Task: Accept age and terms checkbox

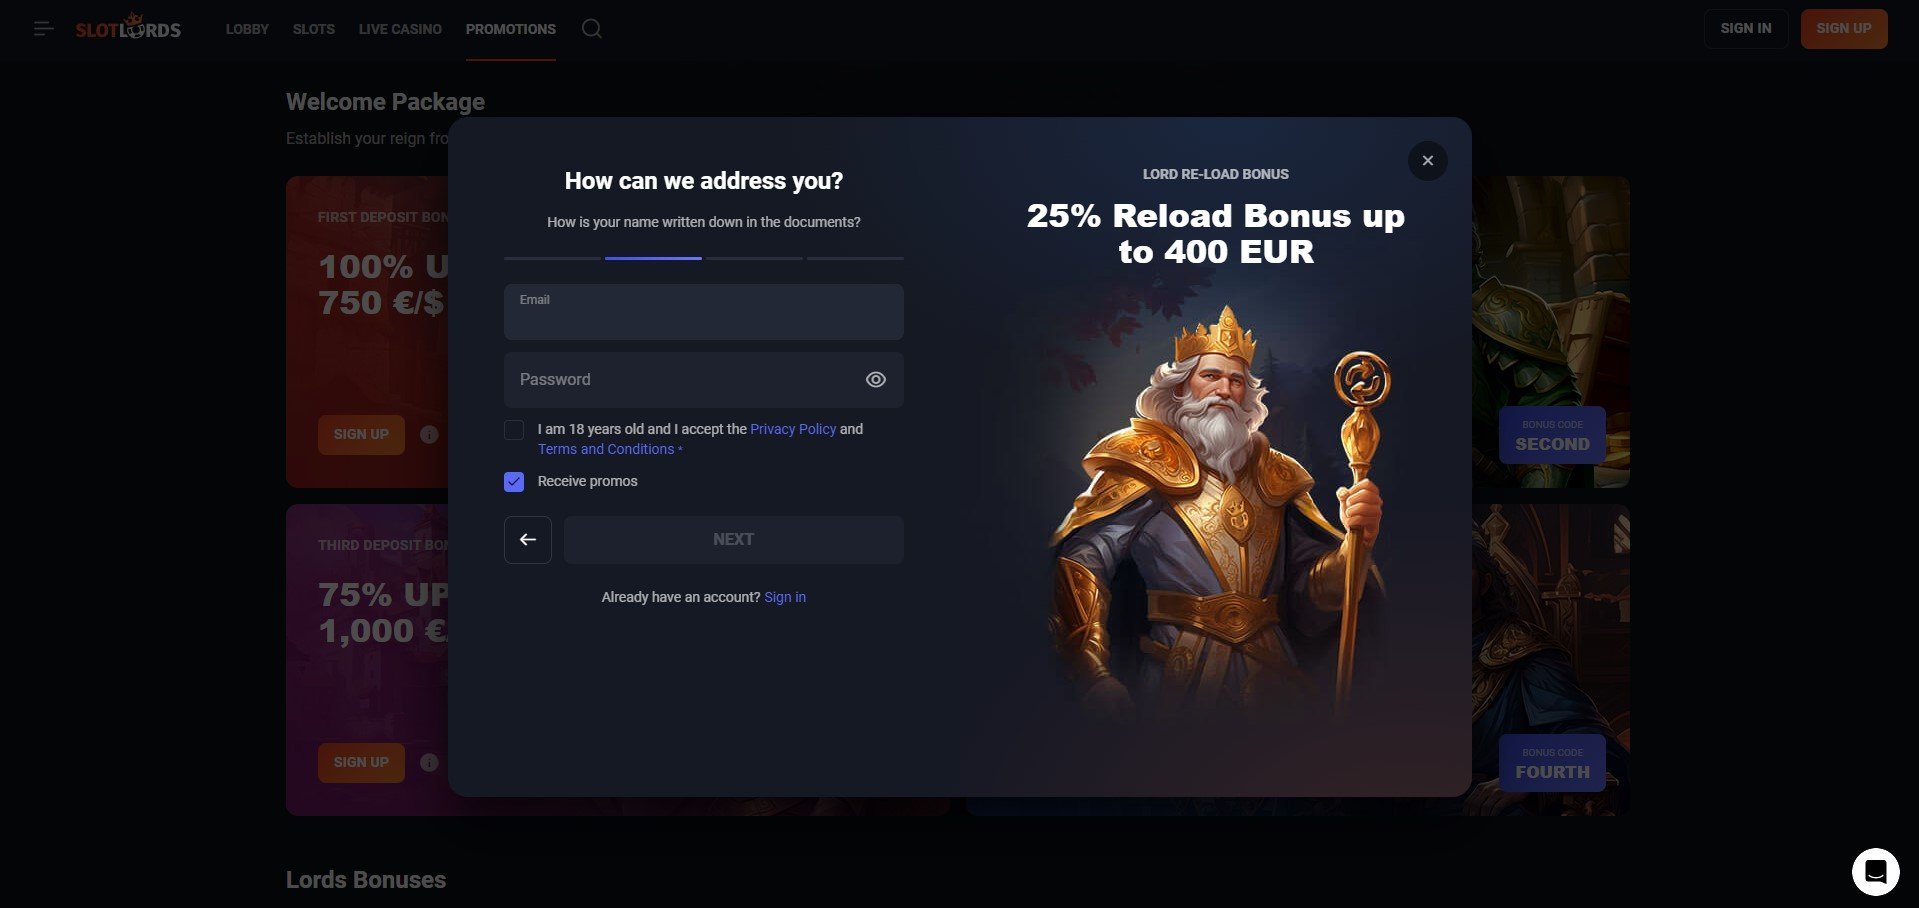Action: click(514, 430)
